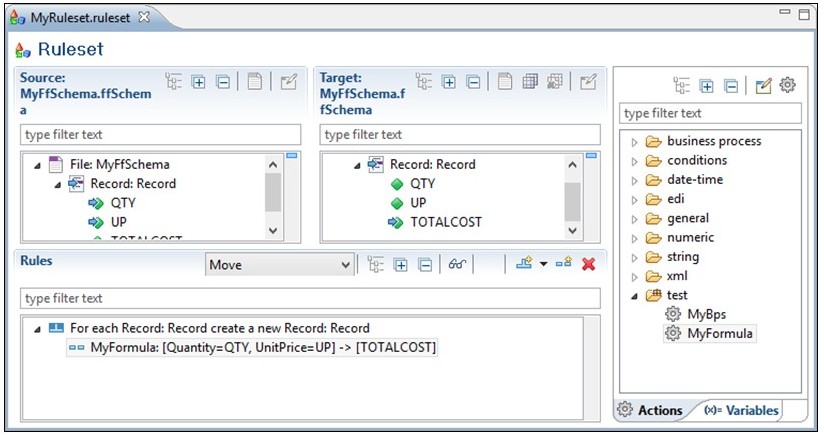Screen dimensions: 824x437
Task: Click the tree layout icon in Target toolbar
Action: [x=424, y=82]
